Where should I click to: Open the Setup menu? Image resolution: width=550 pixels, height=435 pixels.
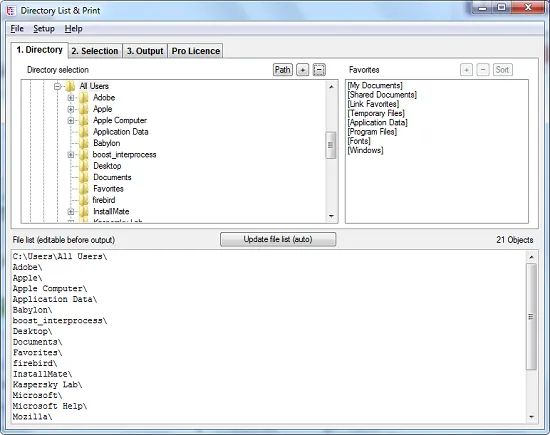pyautogui.click(x=44, y=29)
